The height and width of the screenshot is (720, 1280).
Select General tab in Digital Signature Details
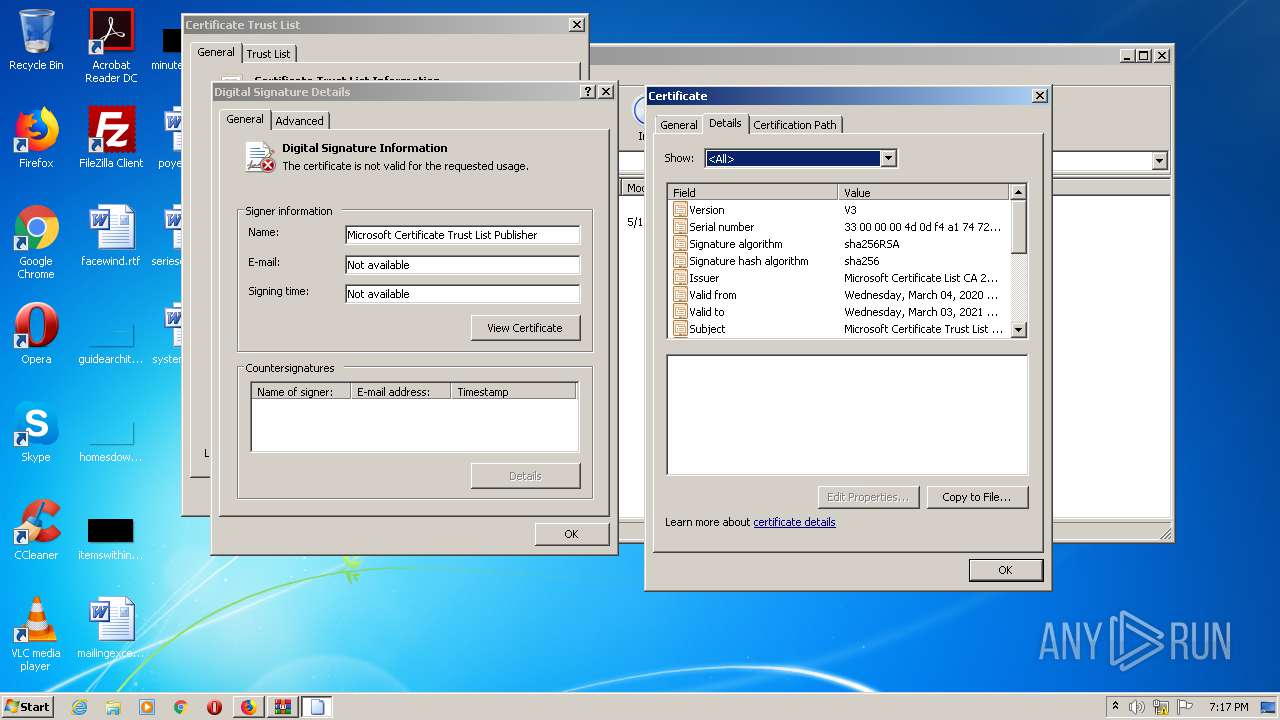pyautogui.click(x=245, y=119)
